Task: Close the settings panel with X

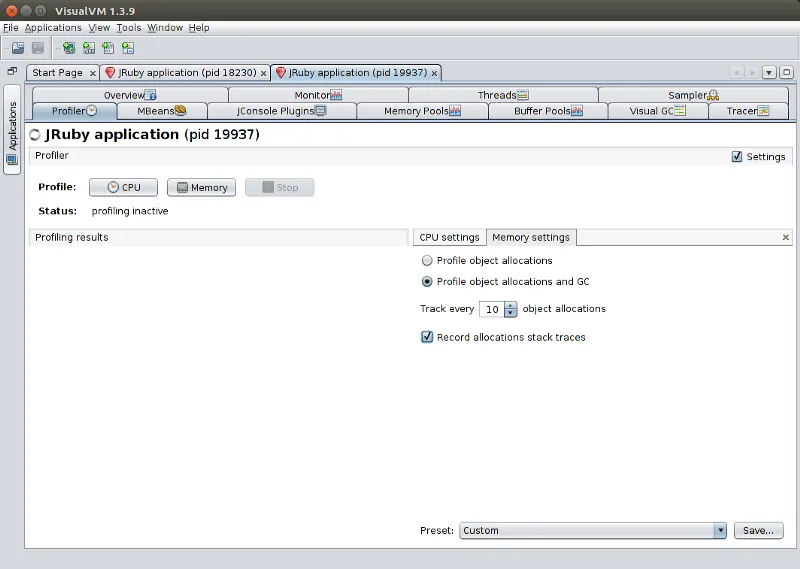Action: [x=786, y=237]
